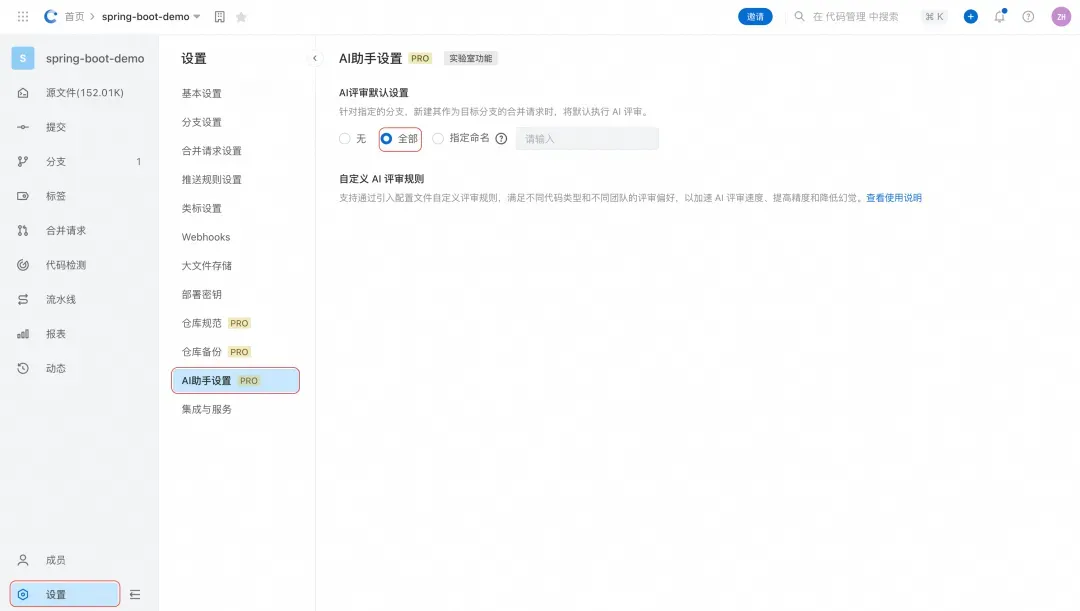This screenshot has width=1080, height=611.
Task: Click the bookmark icon next to repository name
Action: (220, 17)
